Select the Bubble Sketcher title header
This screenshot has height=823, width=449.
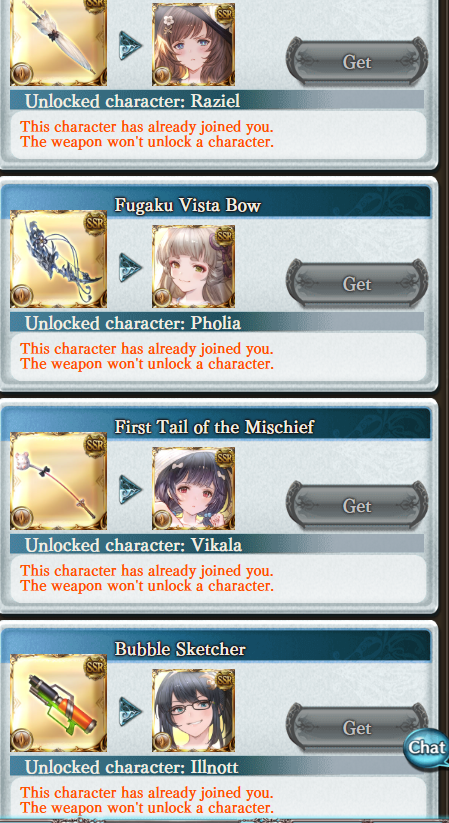180,649
